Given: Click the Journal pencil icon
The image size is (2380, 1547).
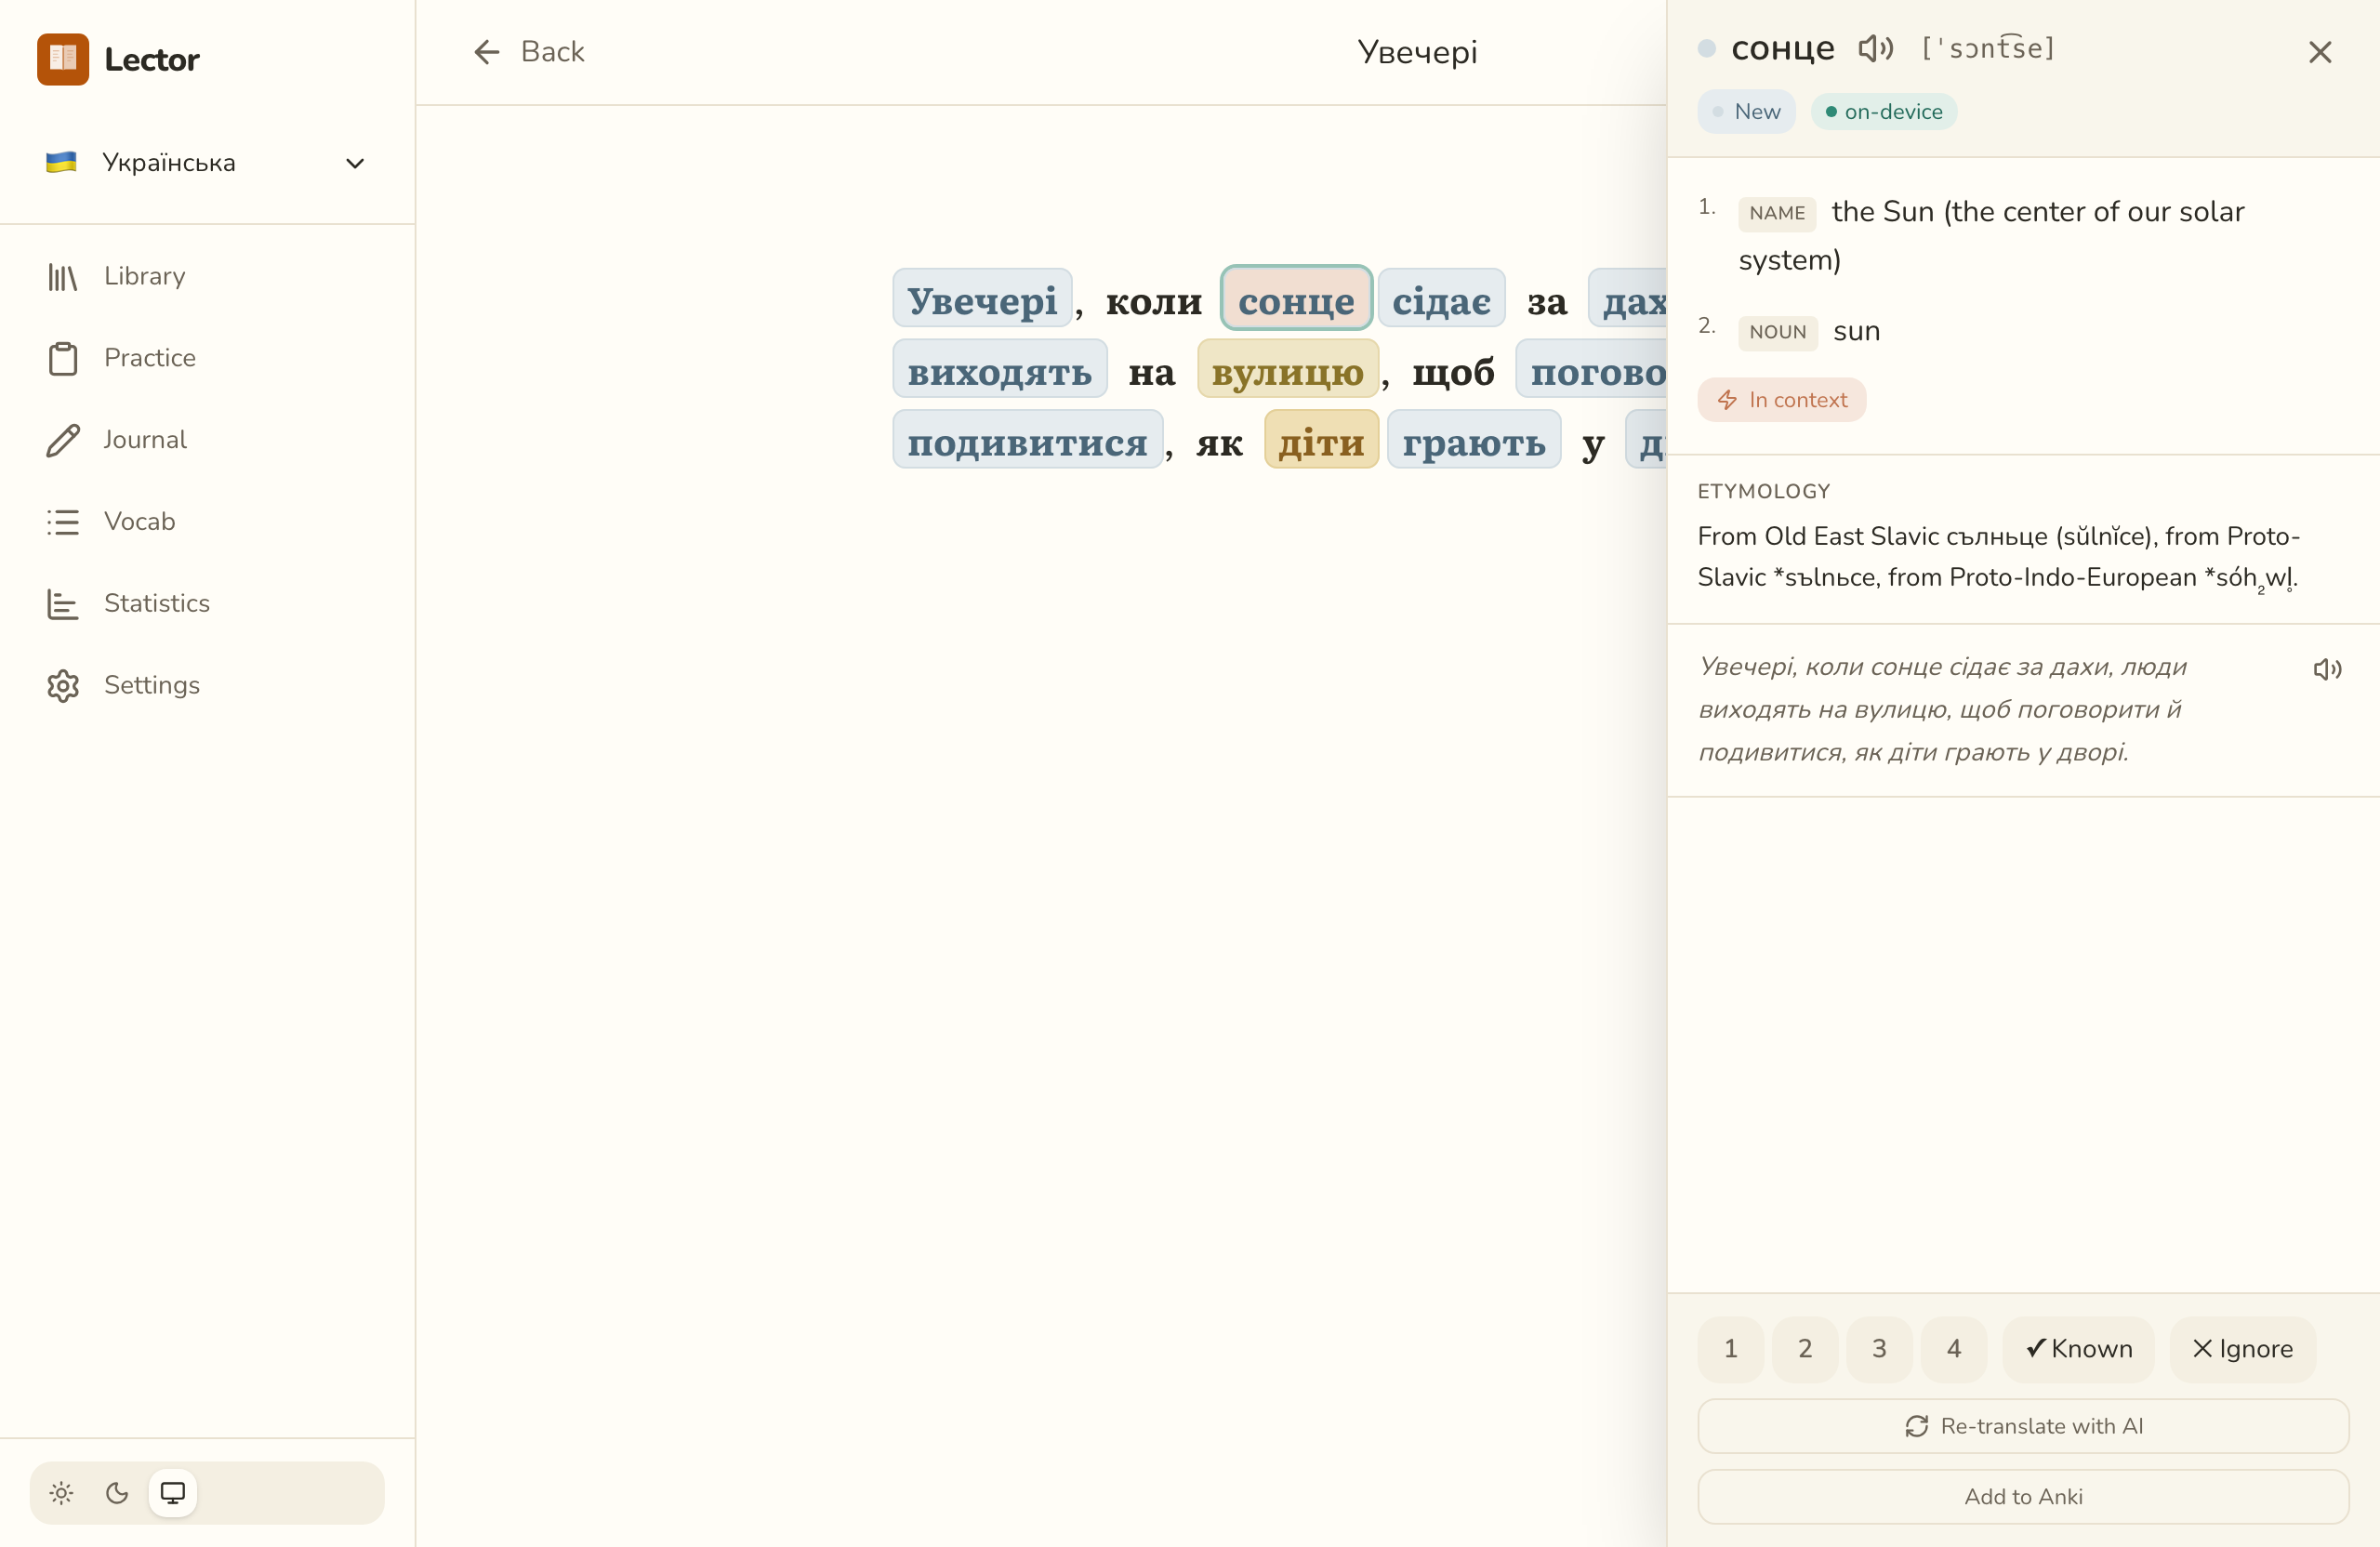Looking at the screenshot, I should (63, 440).
